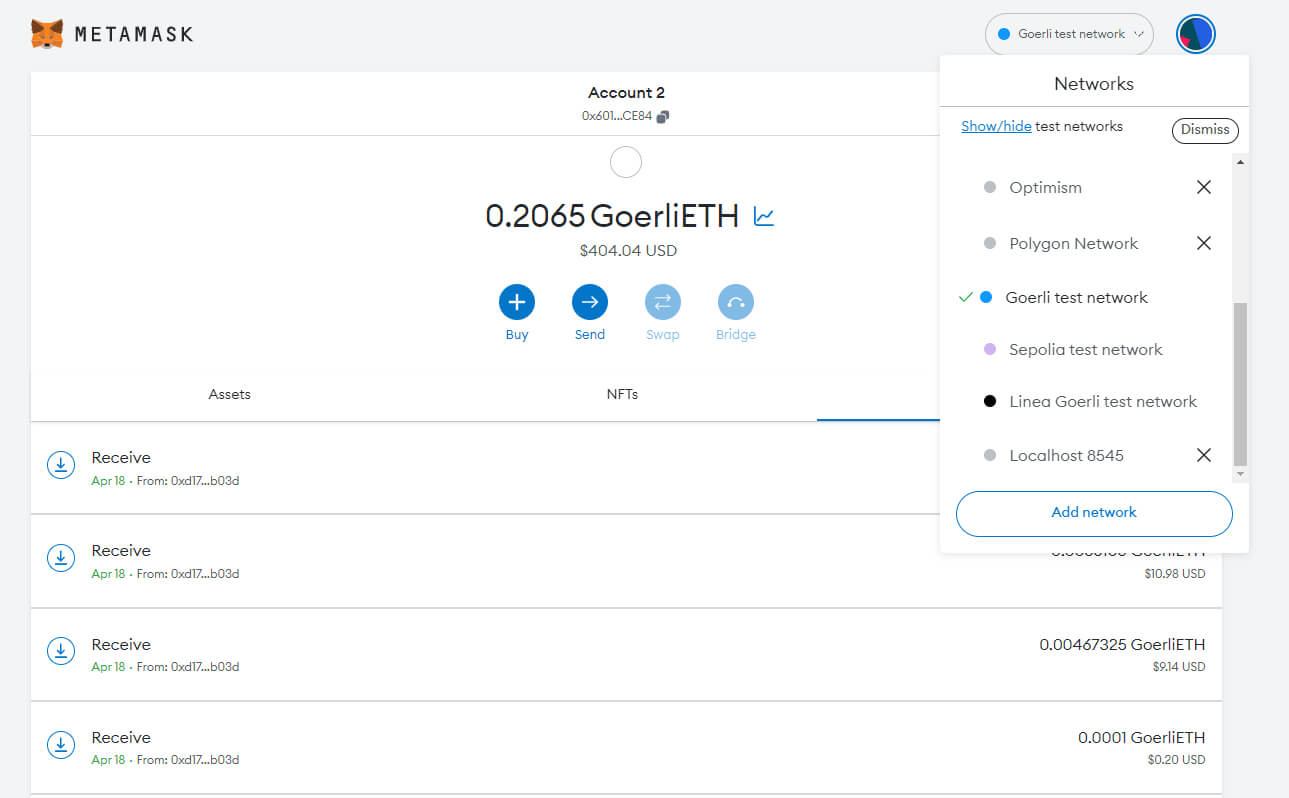Screen dimensions: 1289x798
Task: Copy the Account 2 address
Action: 663,116
